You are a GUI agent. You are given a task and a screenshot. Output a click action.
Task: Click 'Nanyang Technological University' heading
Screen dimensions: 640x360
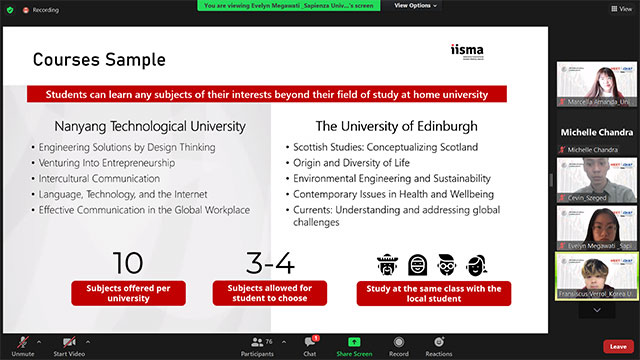(x=150, y=126)
